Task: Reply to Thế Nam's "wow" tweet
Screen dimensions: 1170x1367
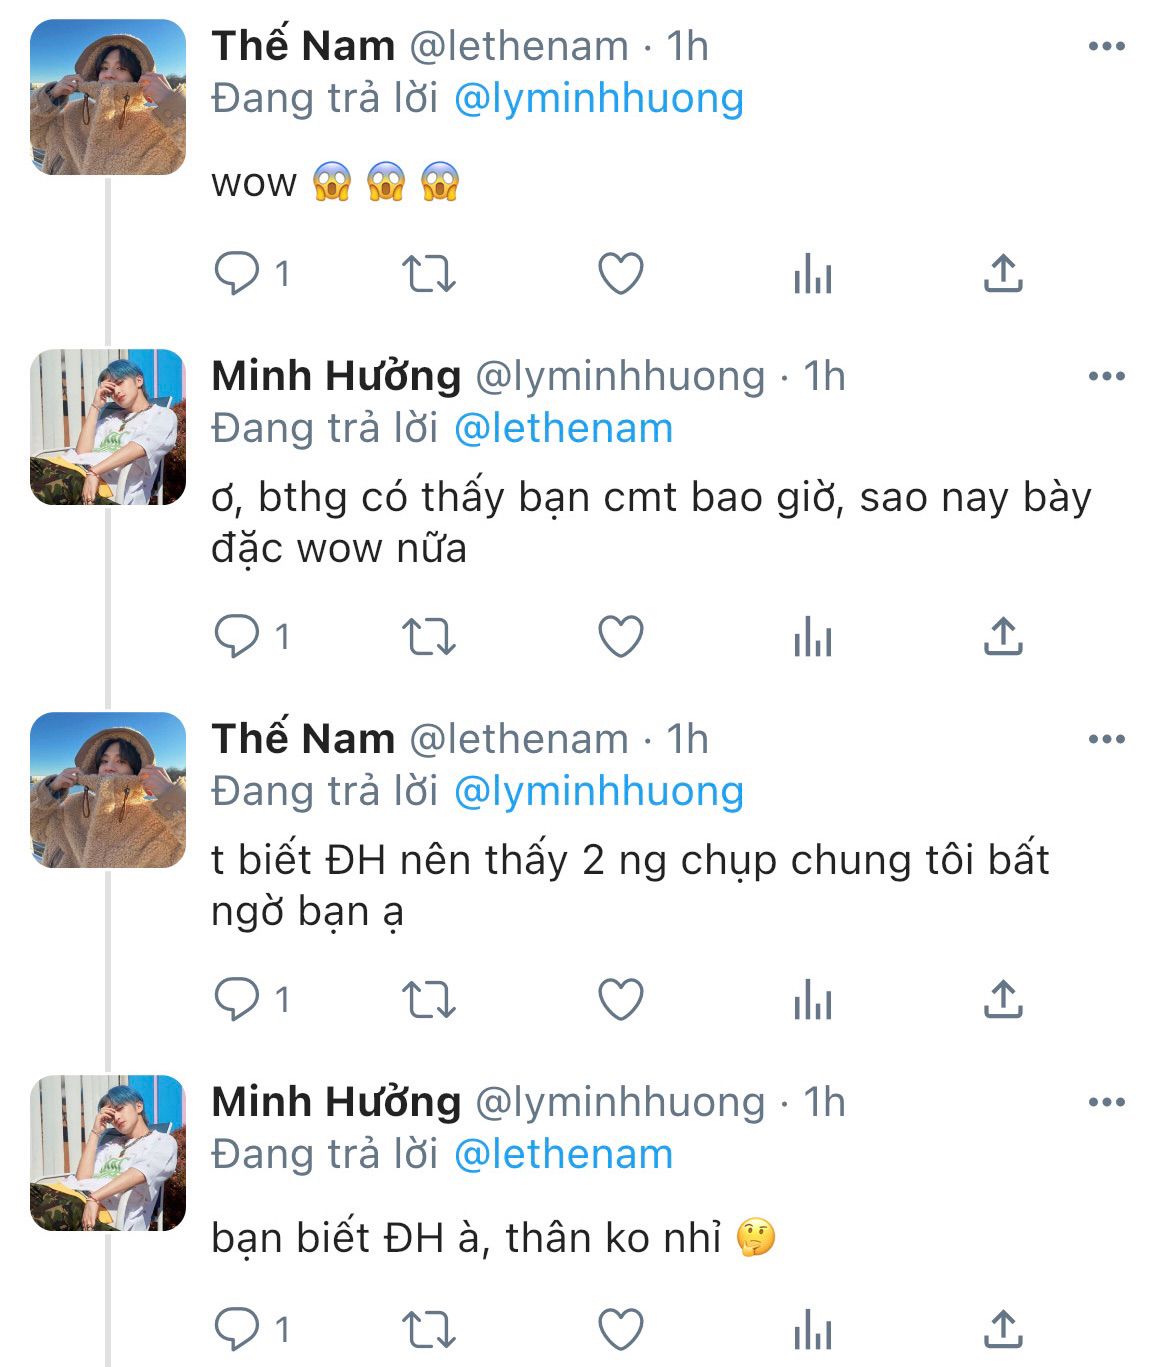Action: click(x=237, y=273)
